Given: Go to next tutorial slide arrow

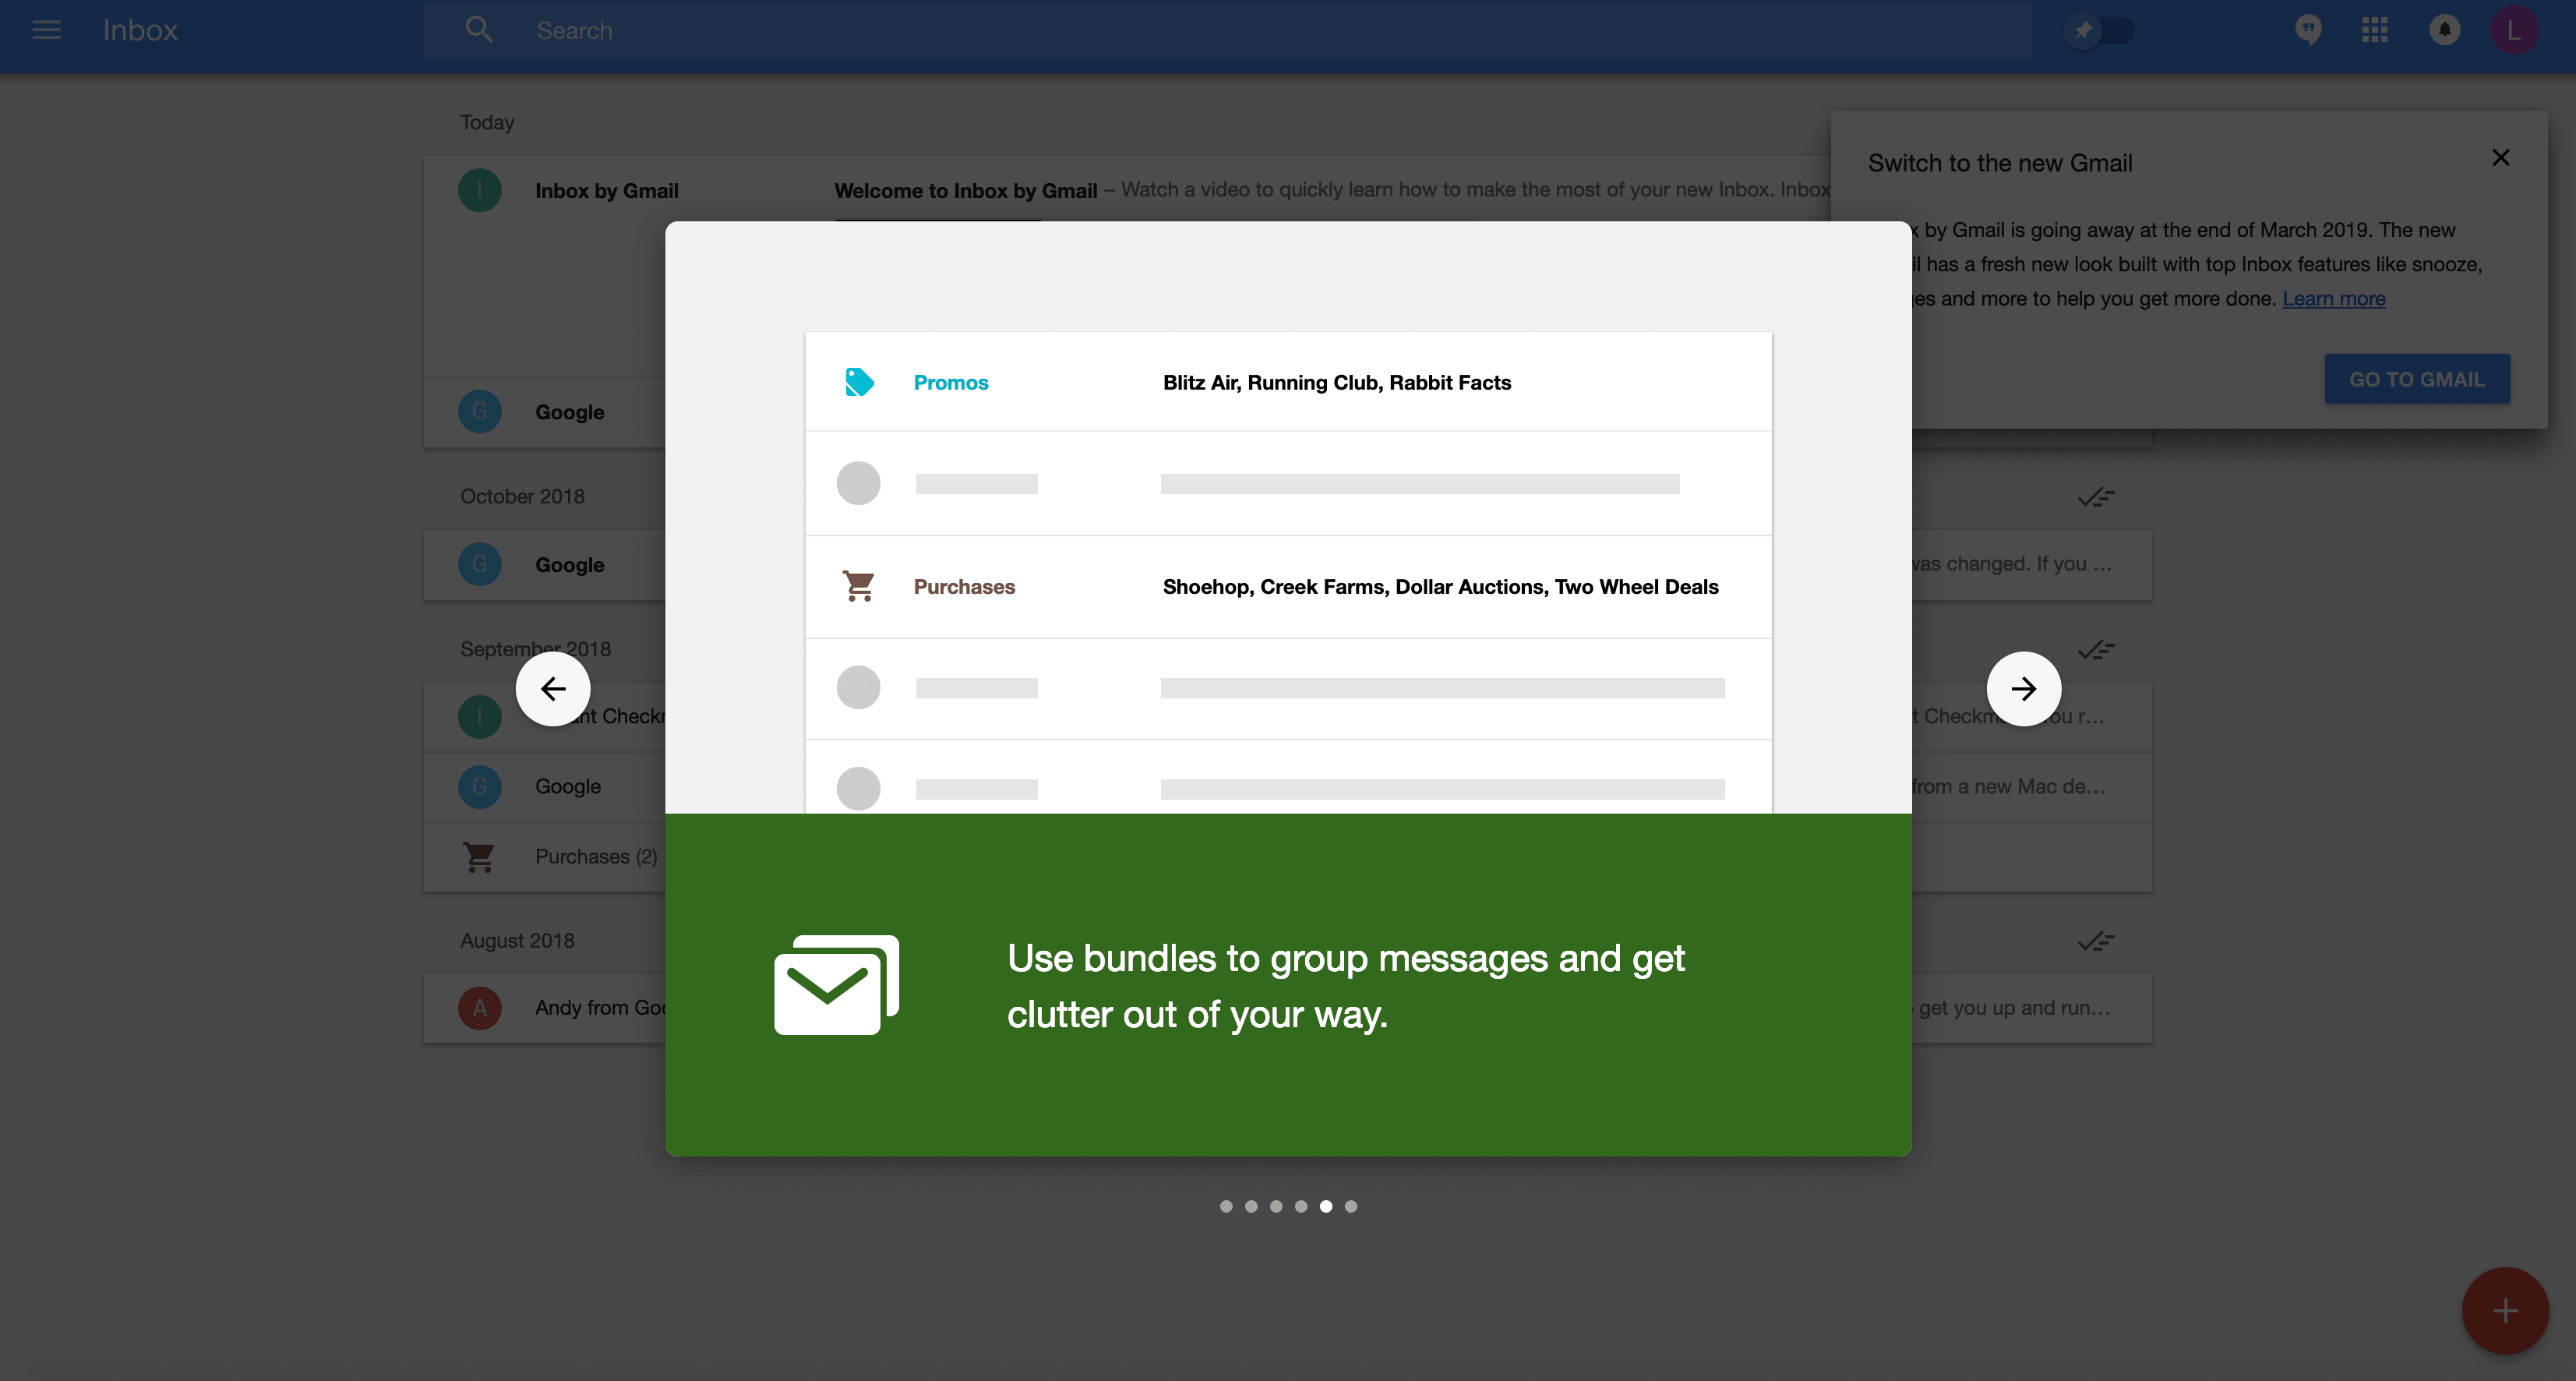Looking at the screenshot, I should [x=2023, y=689].
